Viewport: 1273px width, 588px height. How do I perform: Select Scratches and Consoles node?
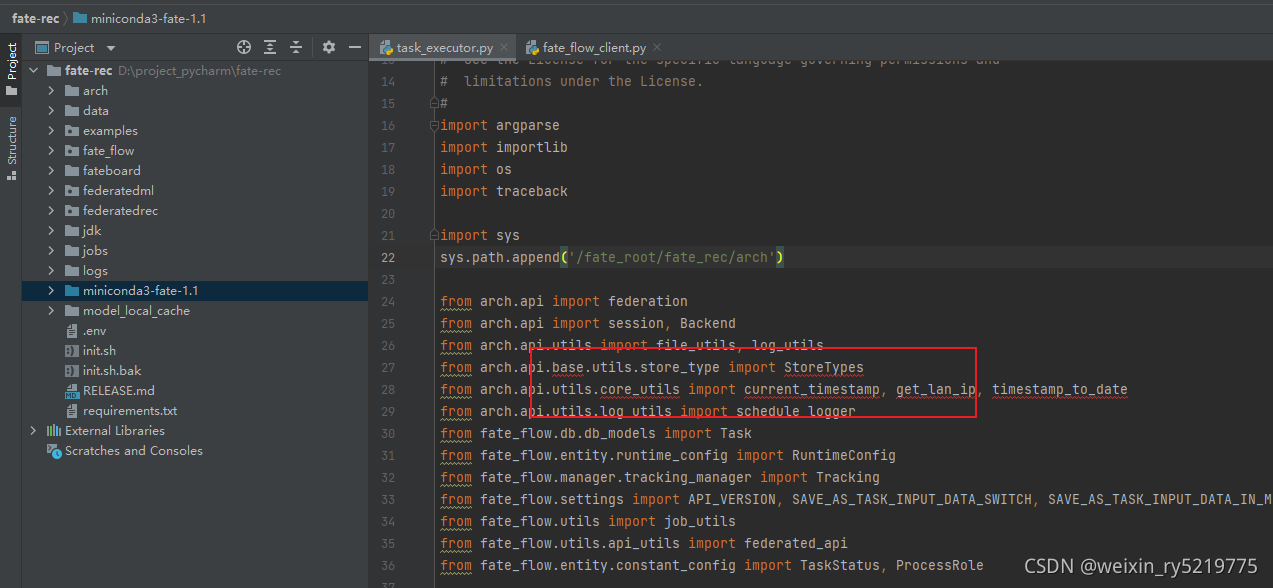tap(133, 451)
